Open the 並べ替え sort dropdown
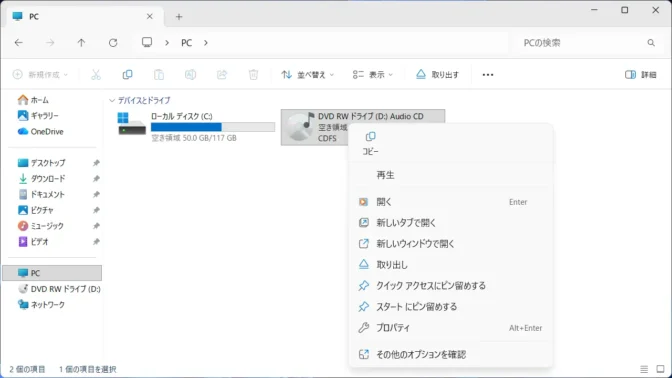Viewport: 672px width, 378px height. [307, 75]
